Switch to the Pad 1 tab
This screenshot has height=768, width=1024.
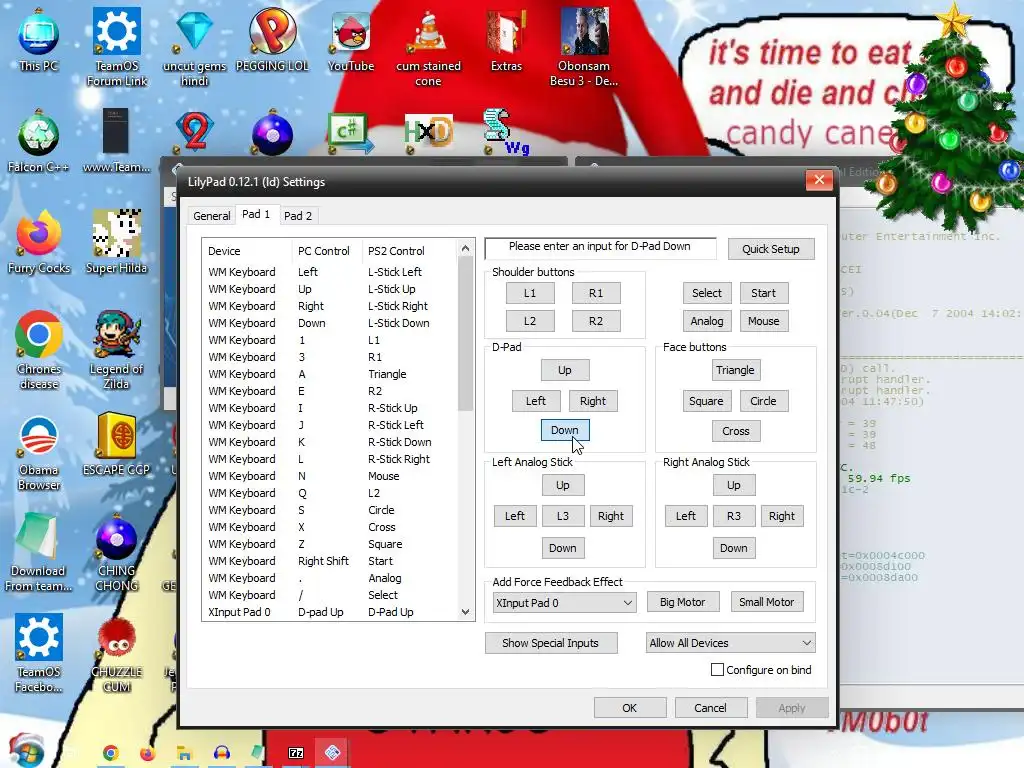coord(256,214)
